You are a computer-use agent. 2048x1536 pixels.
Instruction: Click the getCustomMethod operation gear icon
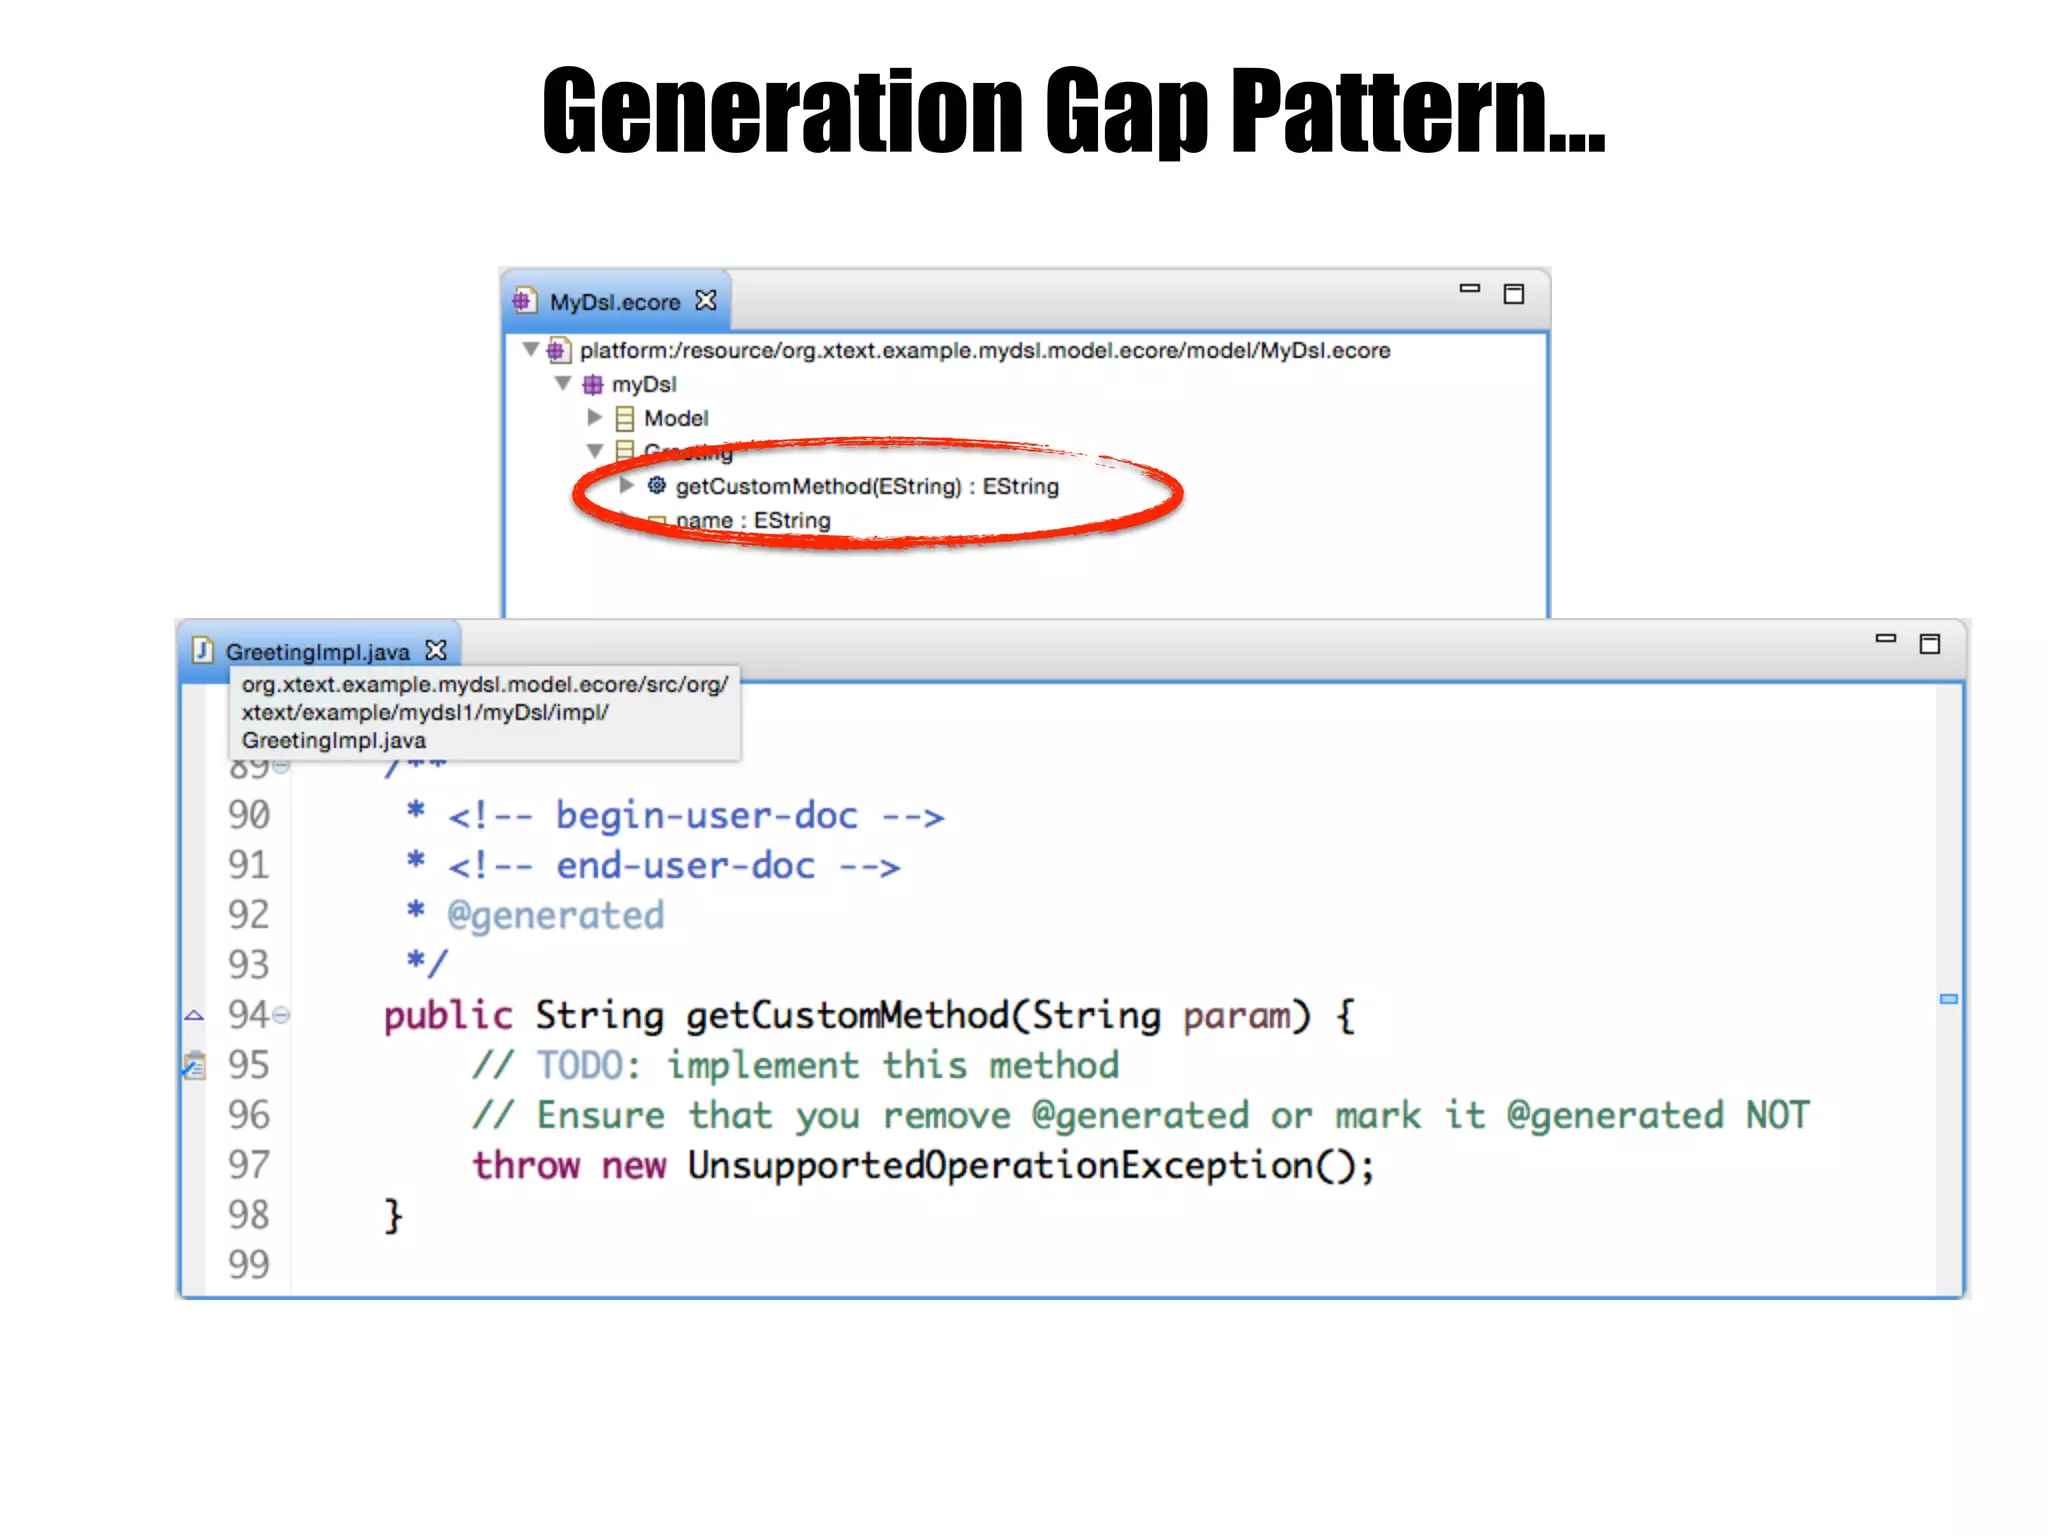(x=657, y=486)
